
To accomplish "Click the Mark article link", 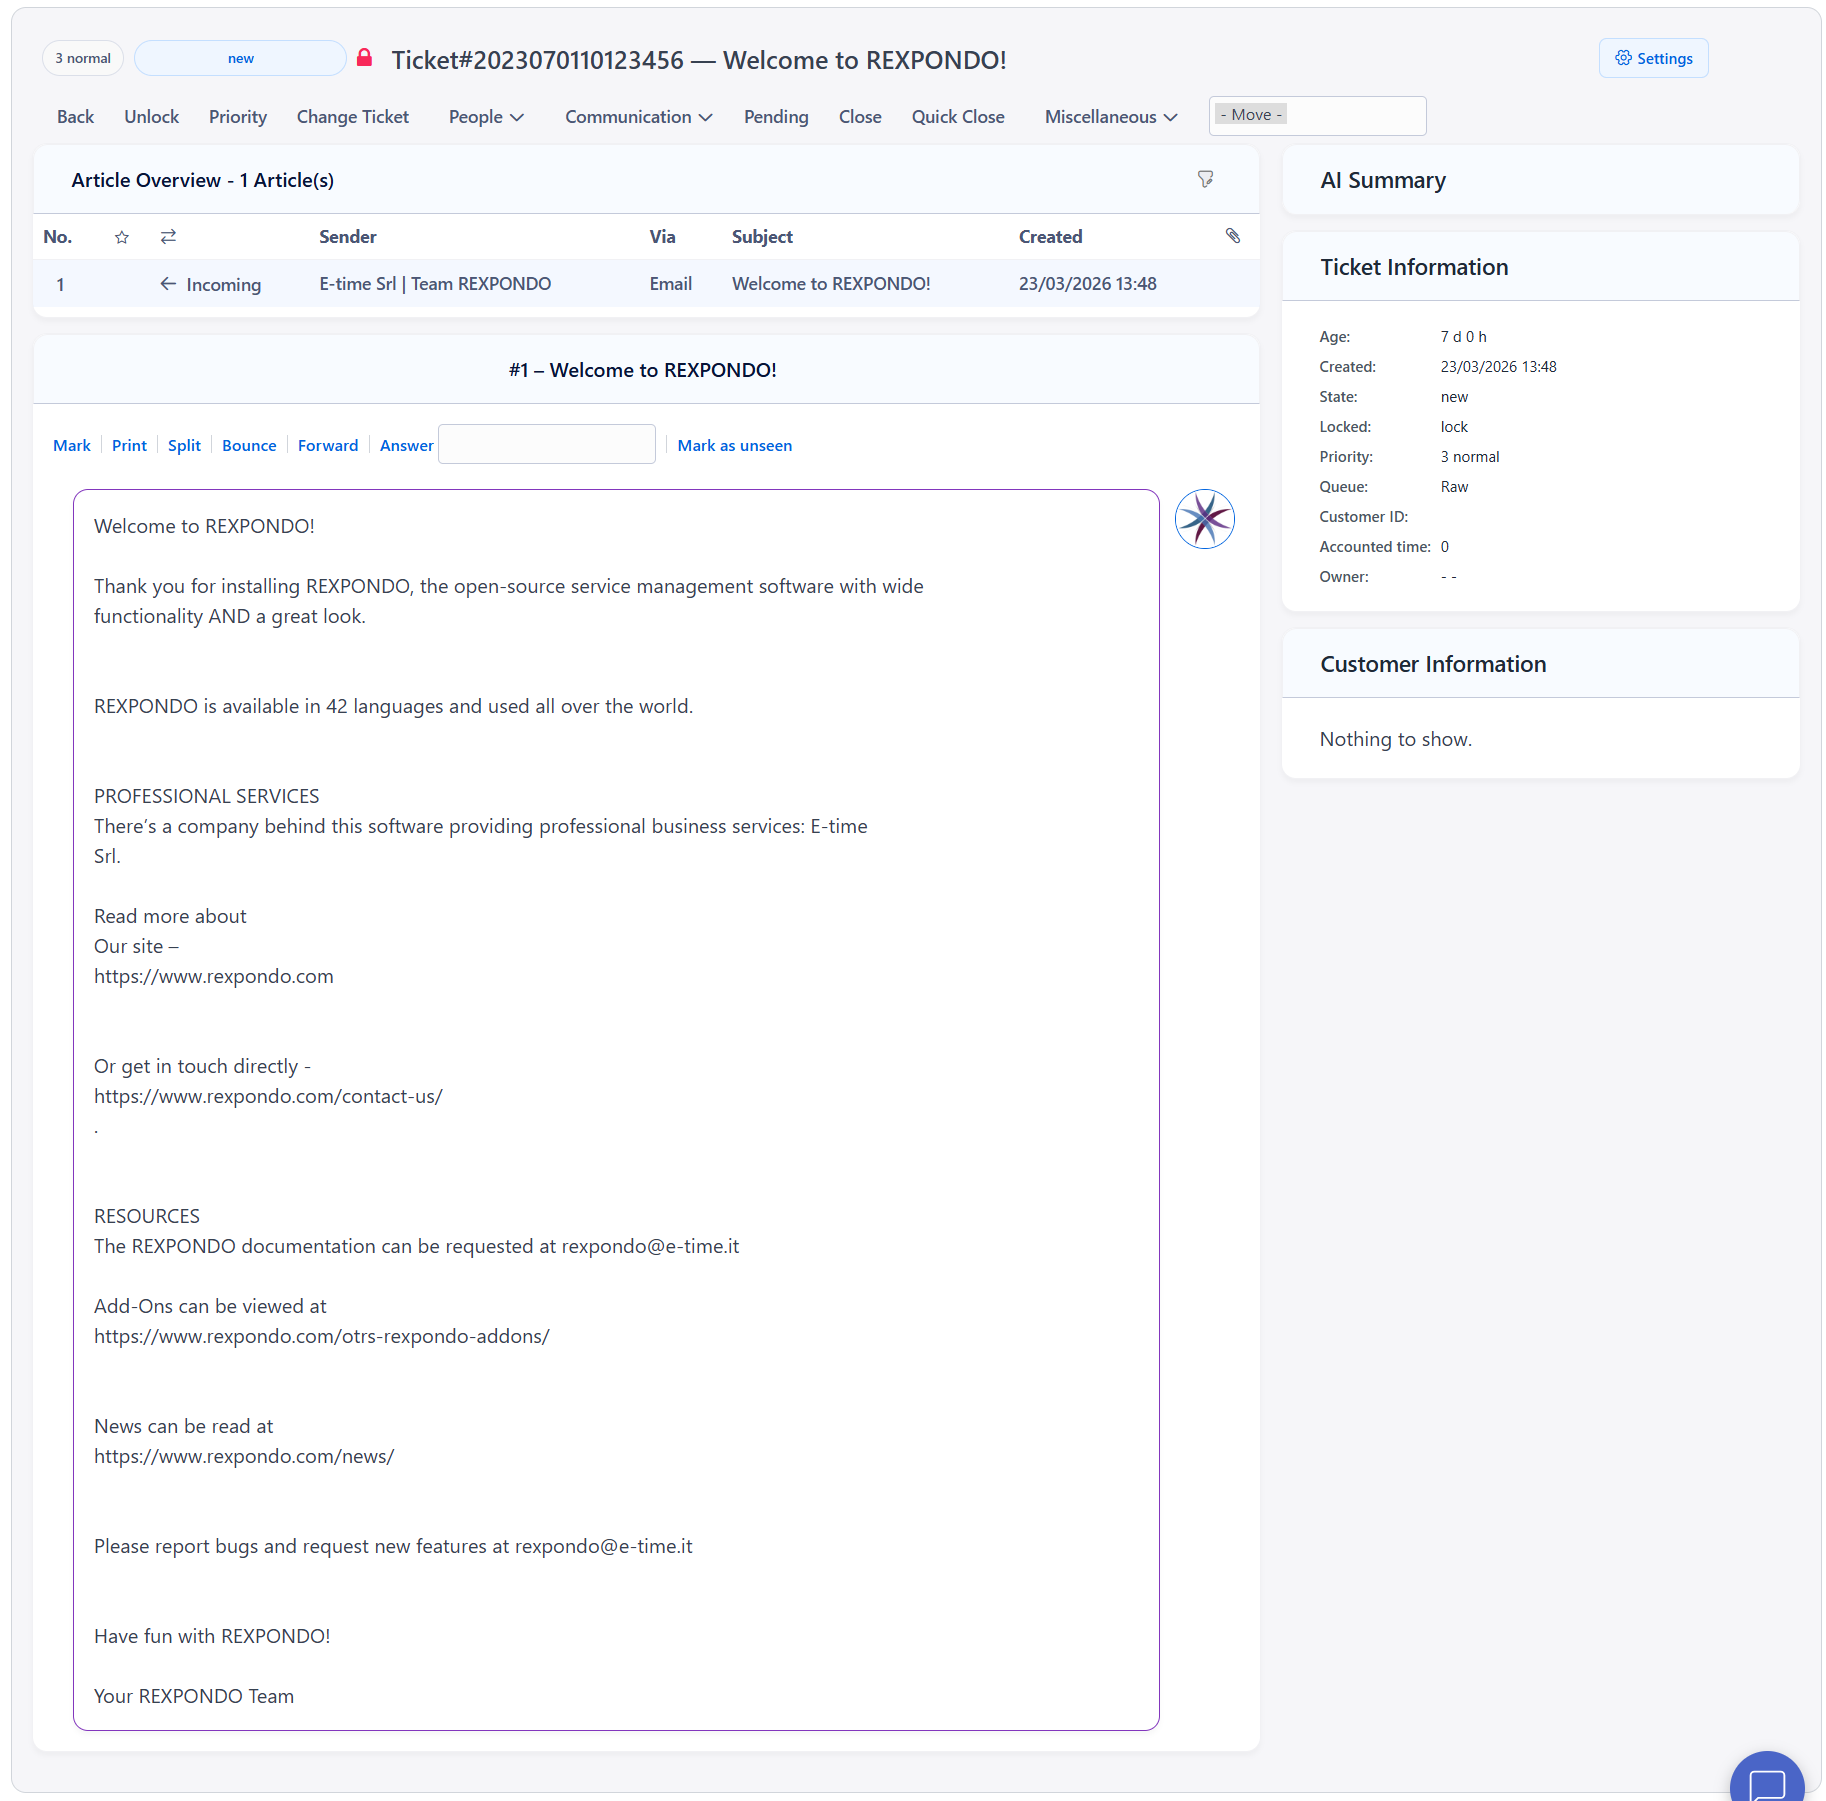I will tap(72, 446).
